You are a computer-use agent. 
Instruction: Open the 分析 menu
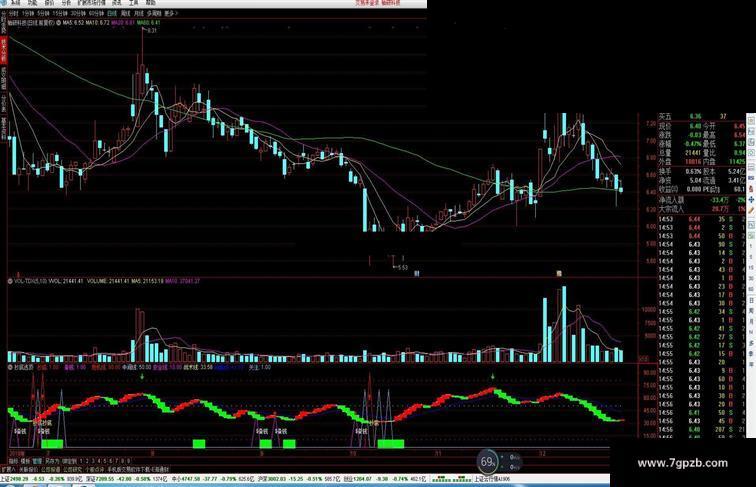pyautogui.click(x=66, y=2)
